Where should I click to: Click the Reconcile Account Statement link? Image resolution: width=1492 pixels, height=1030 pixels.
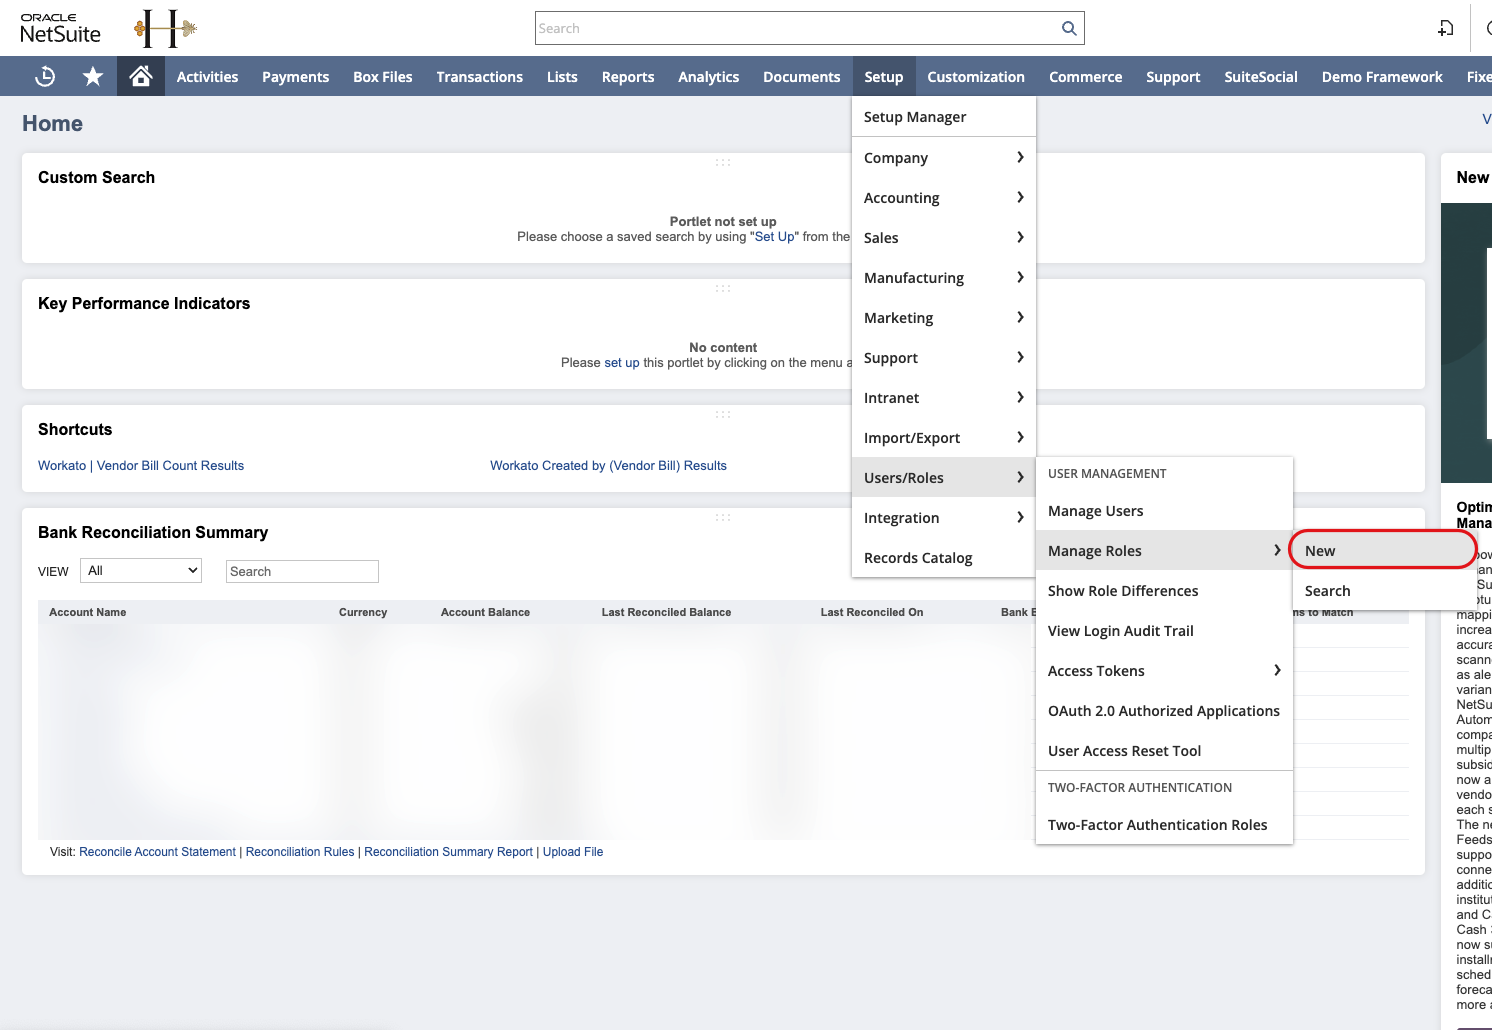[x=157, y=851]
